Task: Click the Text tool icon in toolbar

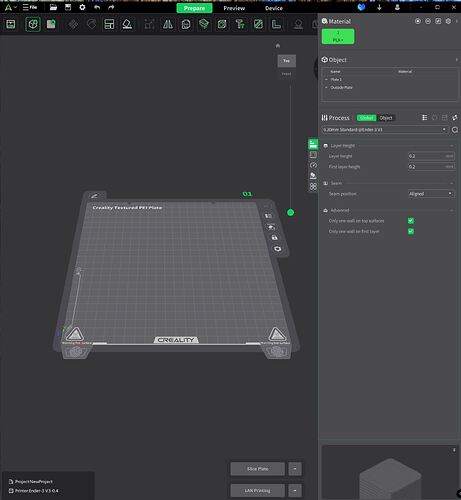Action: pos(240,24)
